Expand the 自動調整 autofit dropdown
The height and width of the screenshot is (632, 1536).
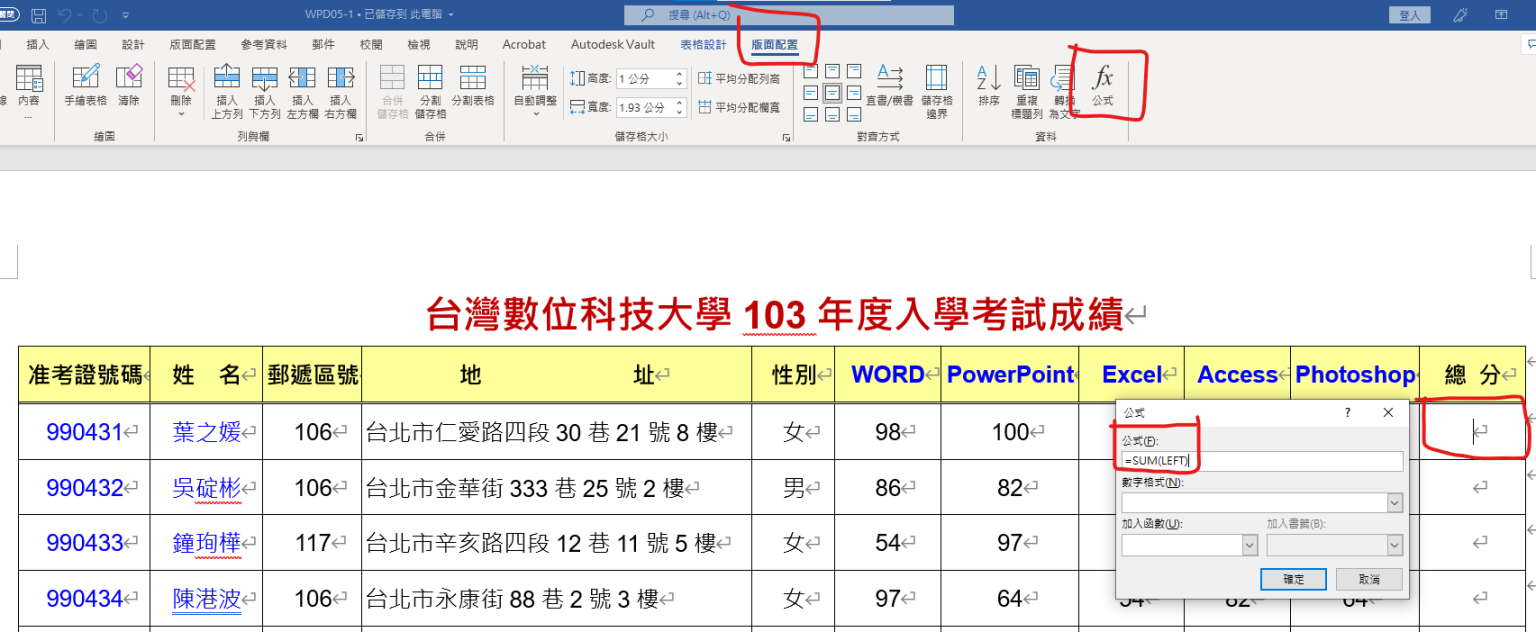(x=536, y=114)
